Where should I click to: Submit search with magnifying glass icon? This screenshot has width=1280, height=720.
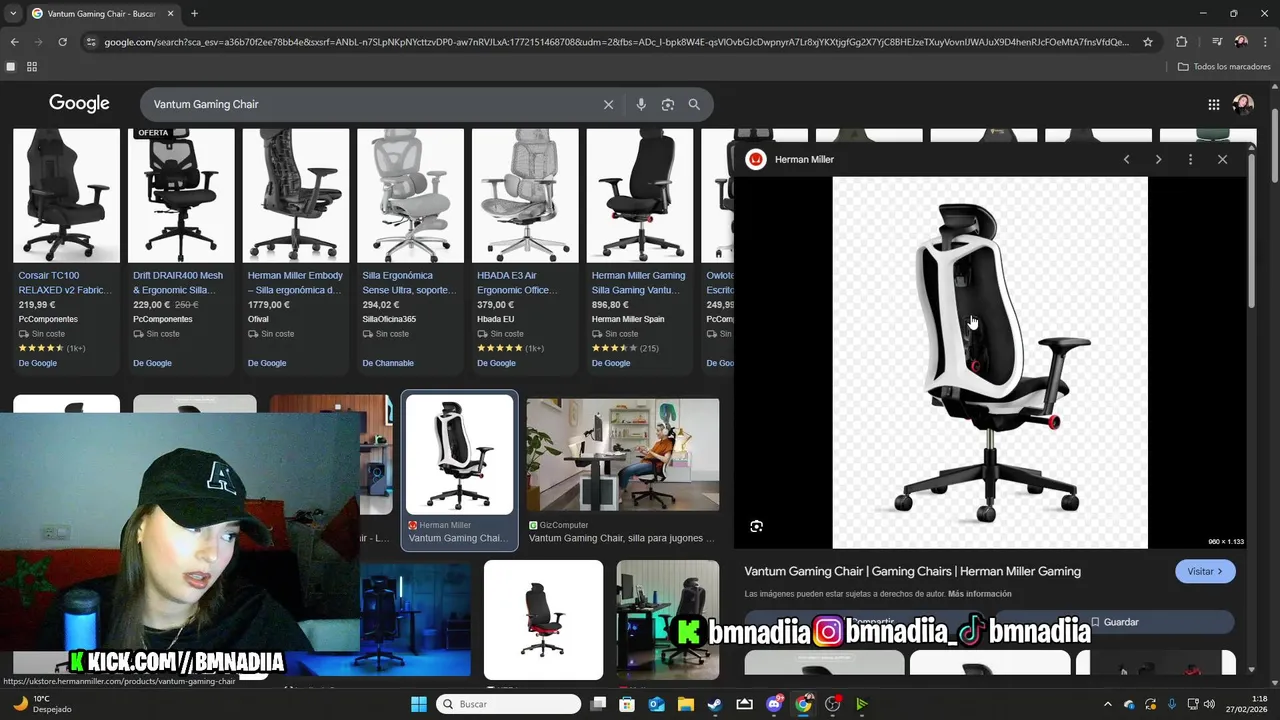coord(694,104)
